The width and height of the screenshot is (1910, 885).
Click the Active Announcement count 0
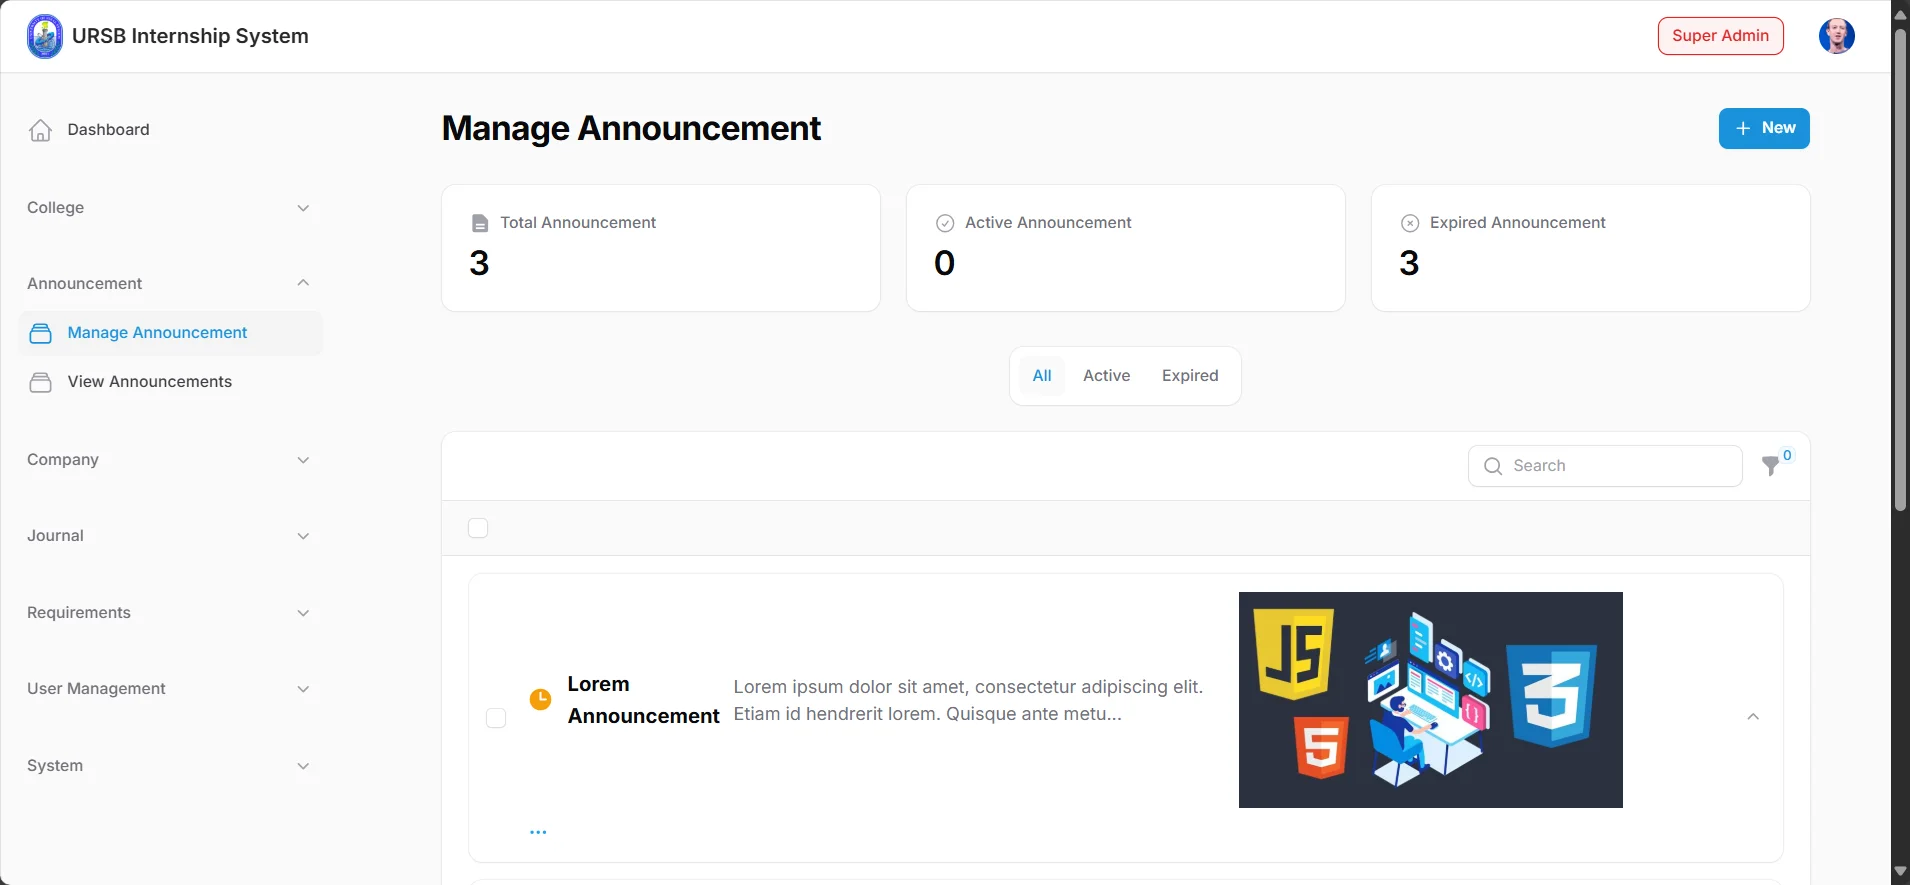tap(944, 263)
